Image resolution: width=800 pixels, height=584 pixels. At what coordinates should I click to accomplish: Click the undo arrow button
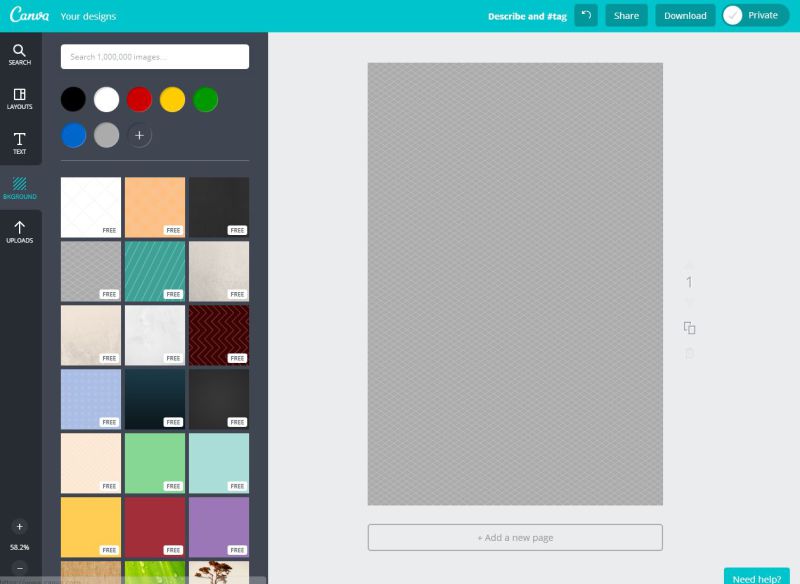[586, 15]
